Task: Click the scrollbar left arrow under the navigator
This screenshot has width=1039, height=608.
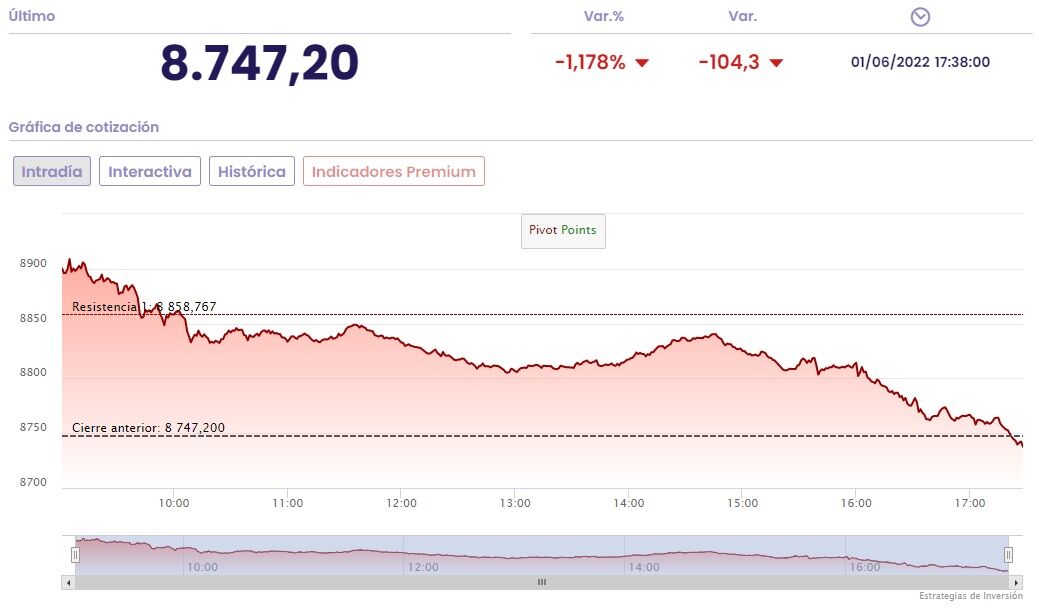Action: click(68, 582)
